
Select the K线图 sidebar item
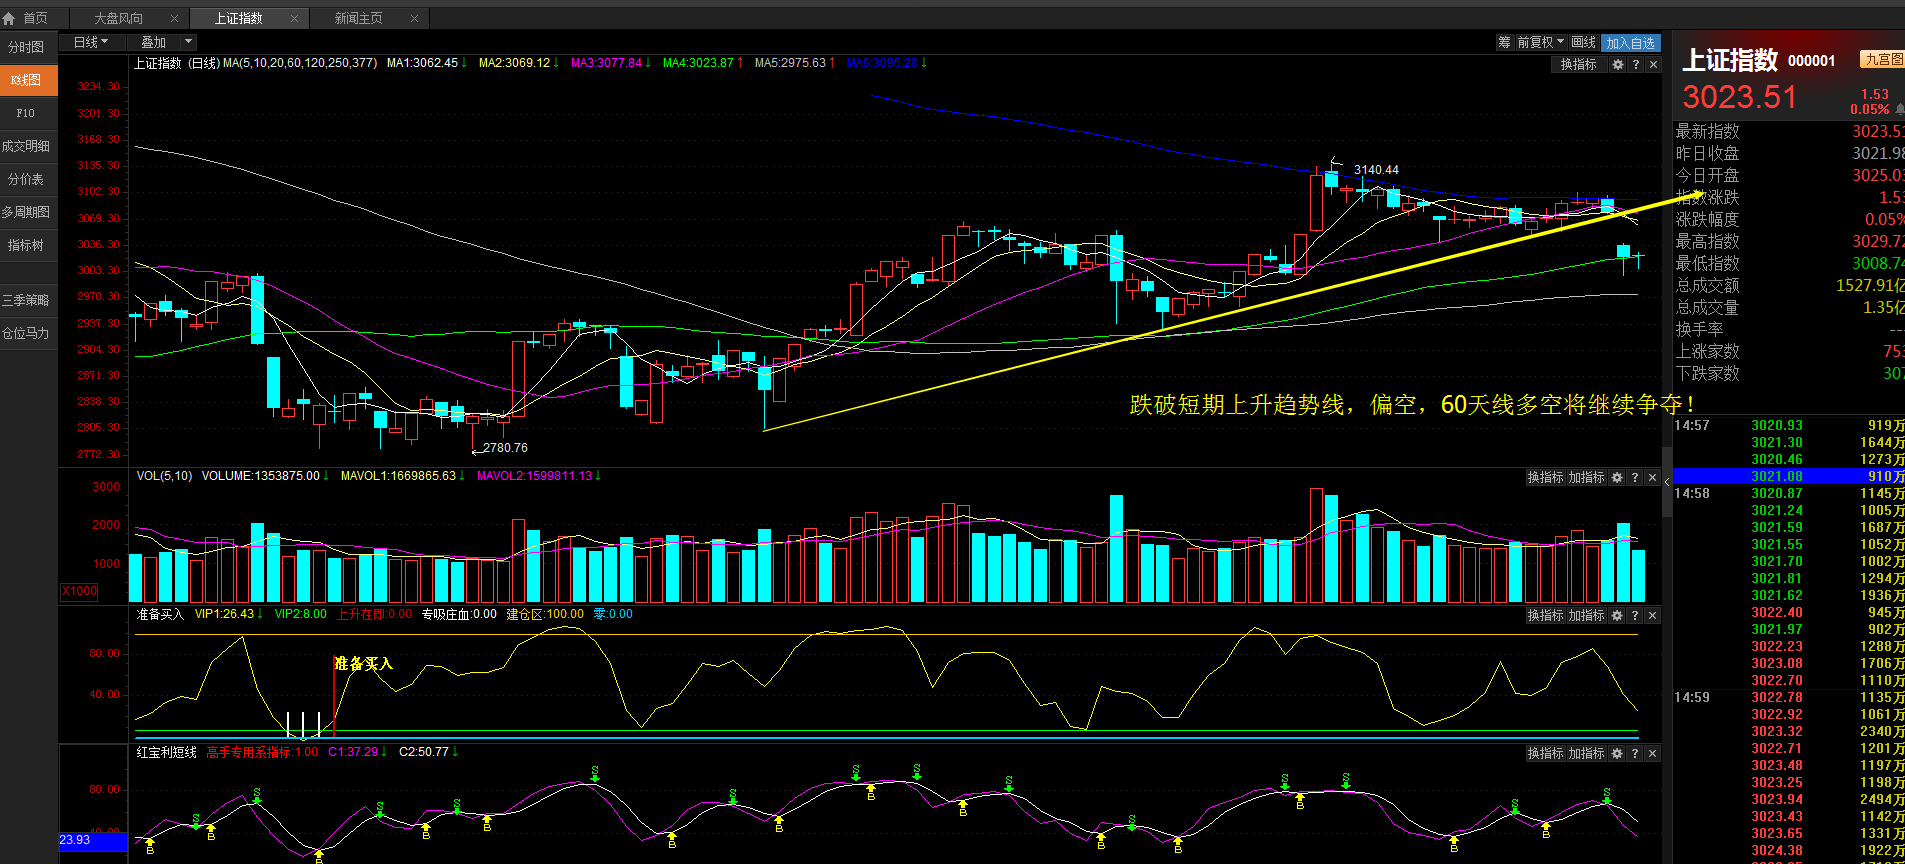click(27, 80)
